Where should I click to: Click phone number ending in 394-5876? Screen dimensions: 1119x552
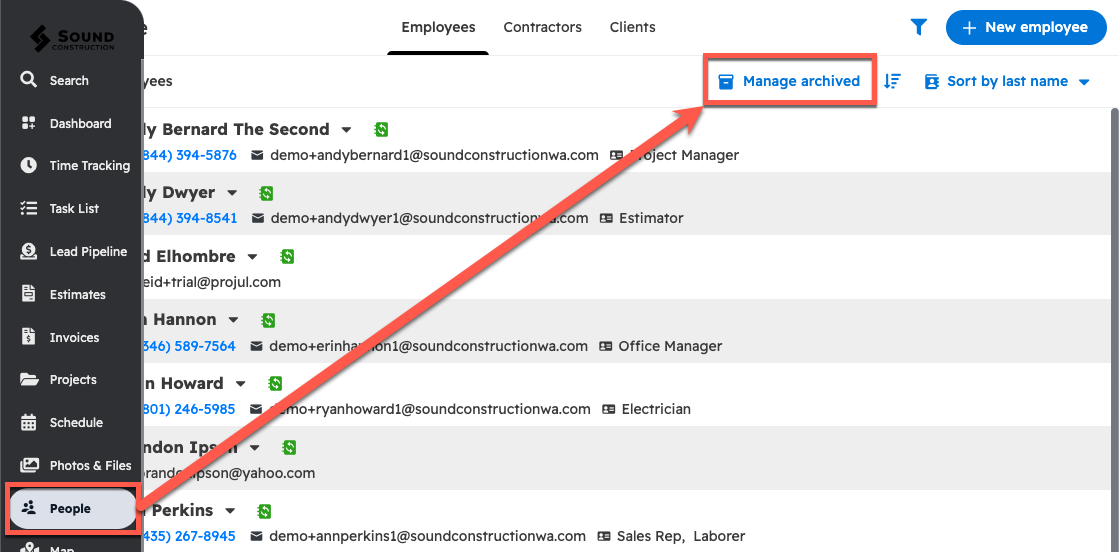click(x=192, y=155)
